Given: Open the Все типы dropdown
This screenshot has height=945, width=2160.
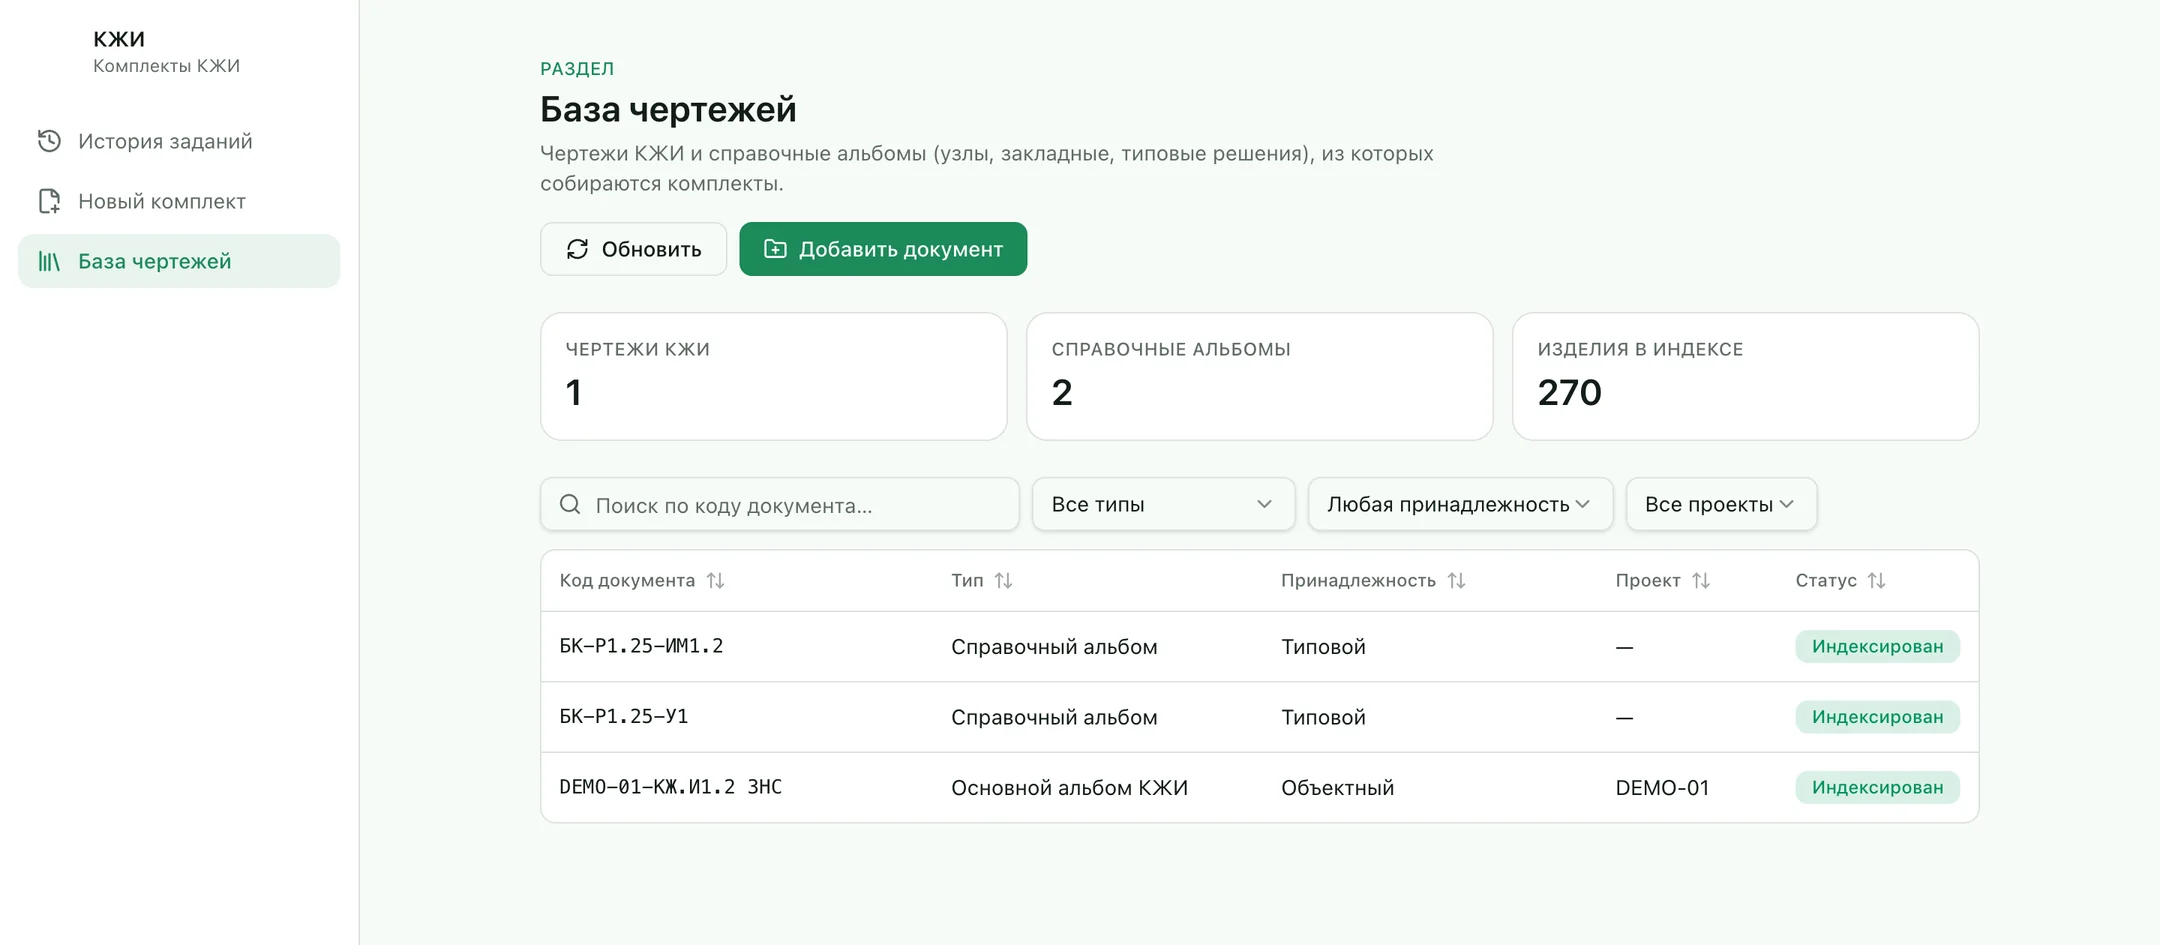Looking at the screenshot, I should pyautogui.click(x=1163, y=504).
